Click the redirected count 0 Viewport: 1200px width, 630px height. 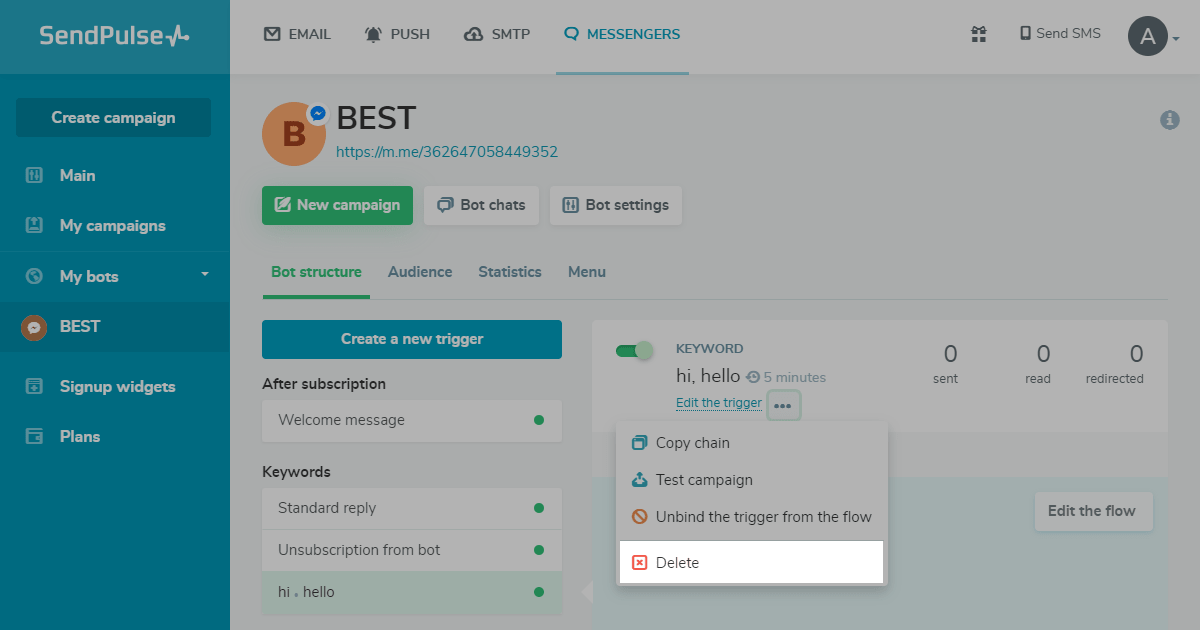tap(1136, 354)
